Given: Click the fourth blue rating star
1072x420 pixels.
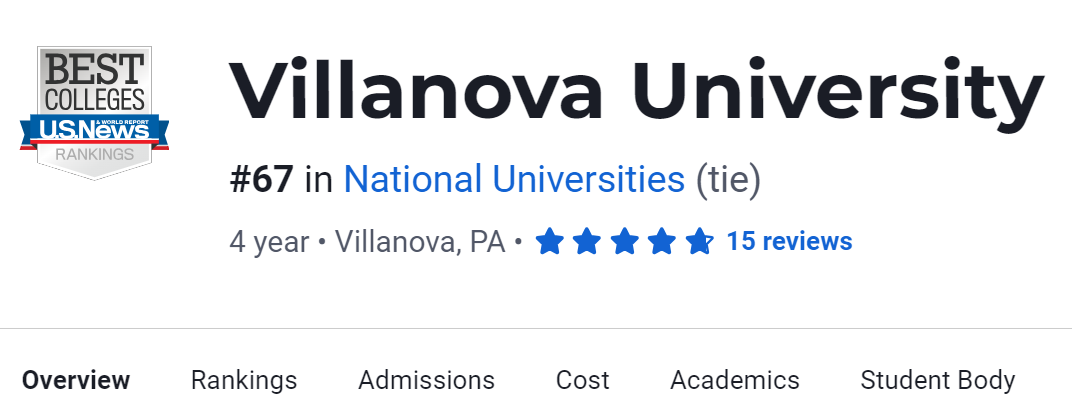Looking at the screenshot, I should pyautogui.click(x=662, y=242).
